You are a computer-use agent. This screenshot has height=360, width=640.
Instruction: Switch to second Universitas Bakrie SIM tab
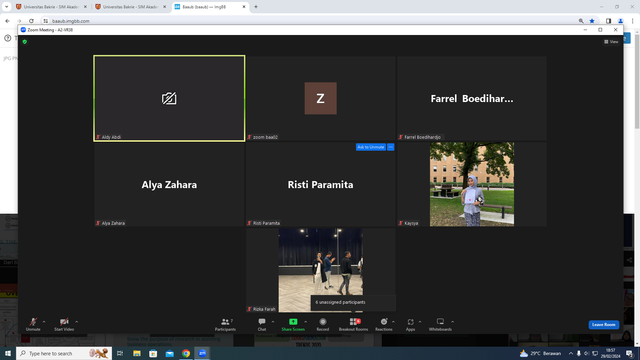click(x=131, y=7)
